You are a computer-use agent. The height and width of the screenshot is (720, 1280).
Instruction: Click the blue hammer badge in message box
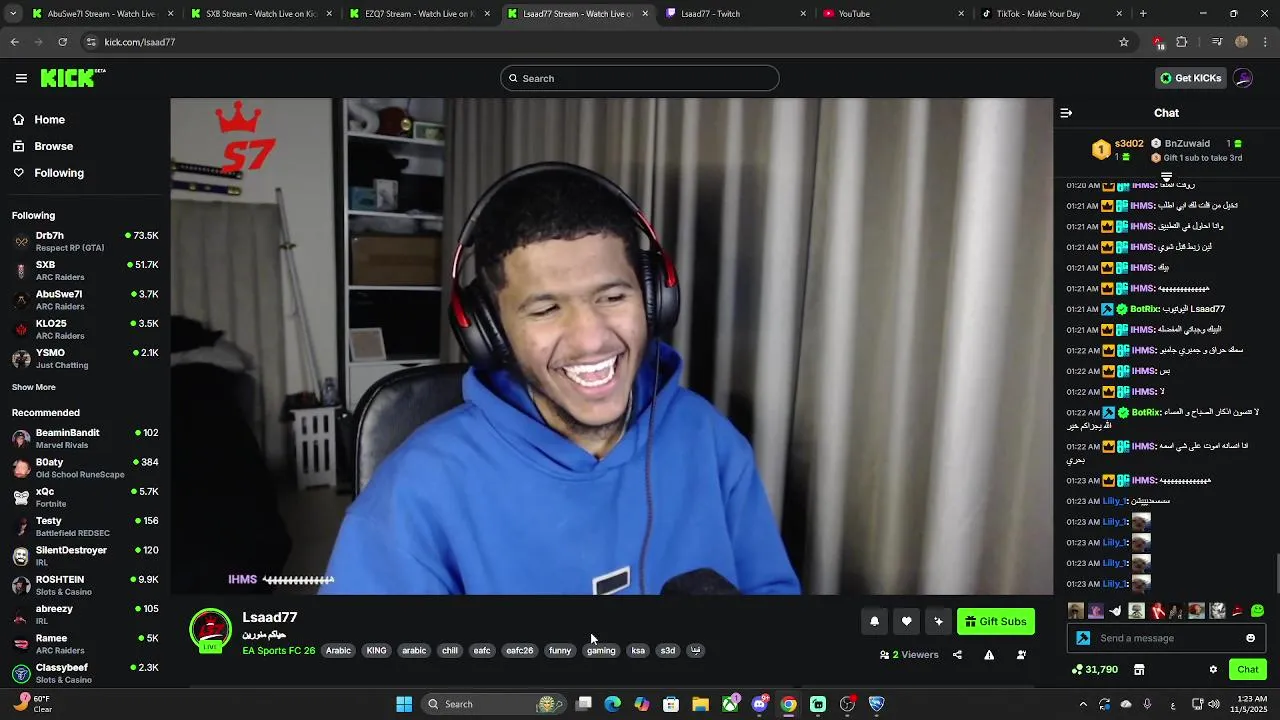click(x=1083, y=638)
